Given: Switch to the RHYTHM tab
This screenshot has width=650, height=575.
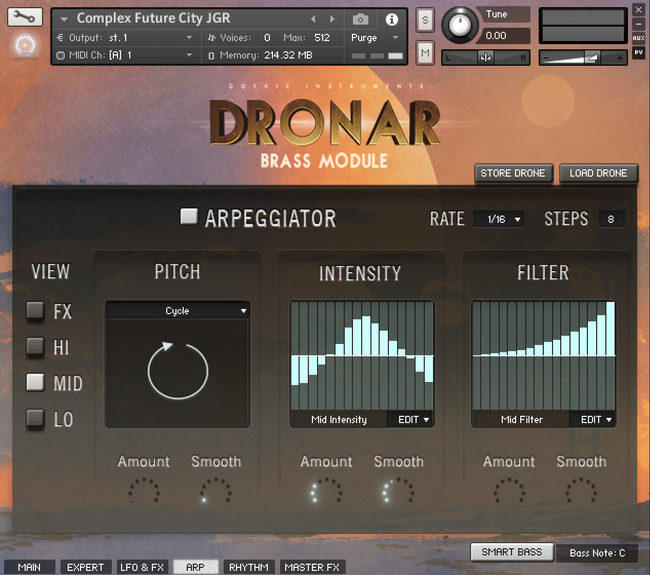Looking at the screenshot, I should point(249,567).
